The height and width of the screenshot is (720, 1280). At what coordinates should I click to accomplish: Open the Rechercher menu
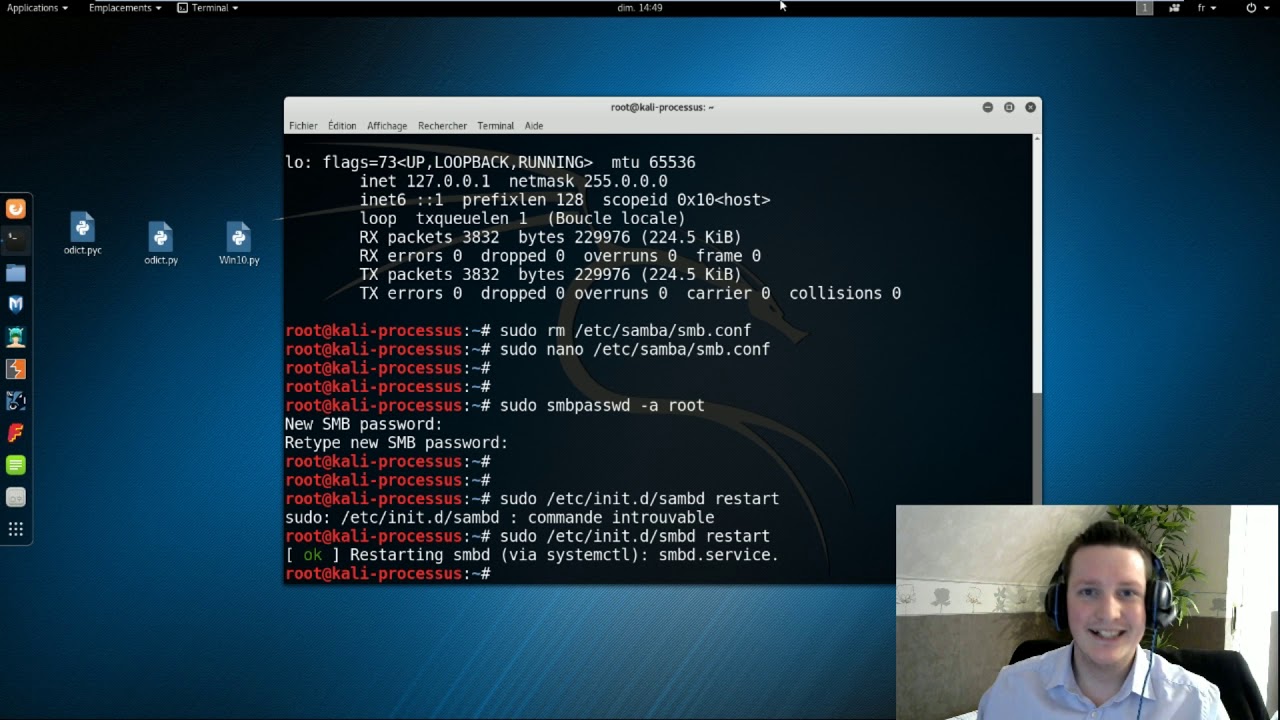442,126
